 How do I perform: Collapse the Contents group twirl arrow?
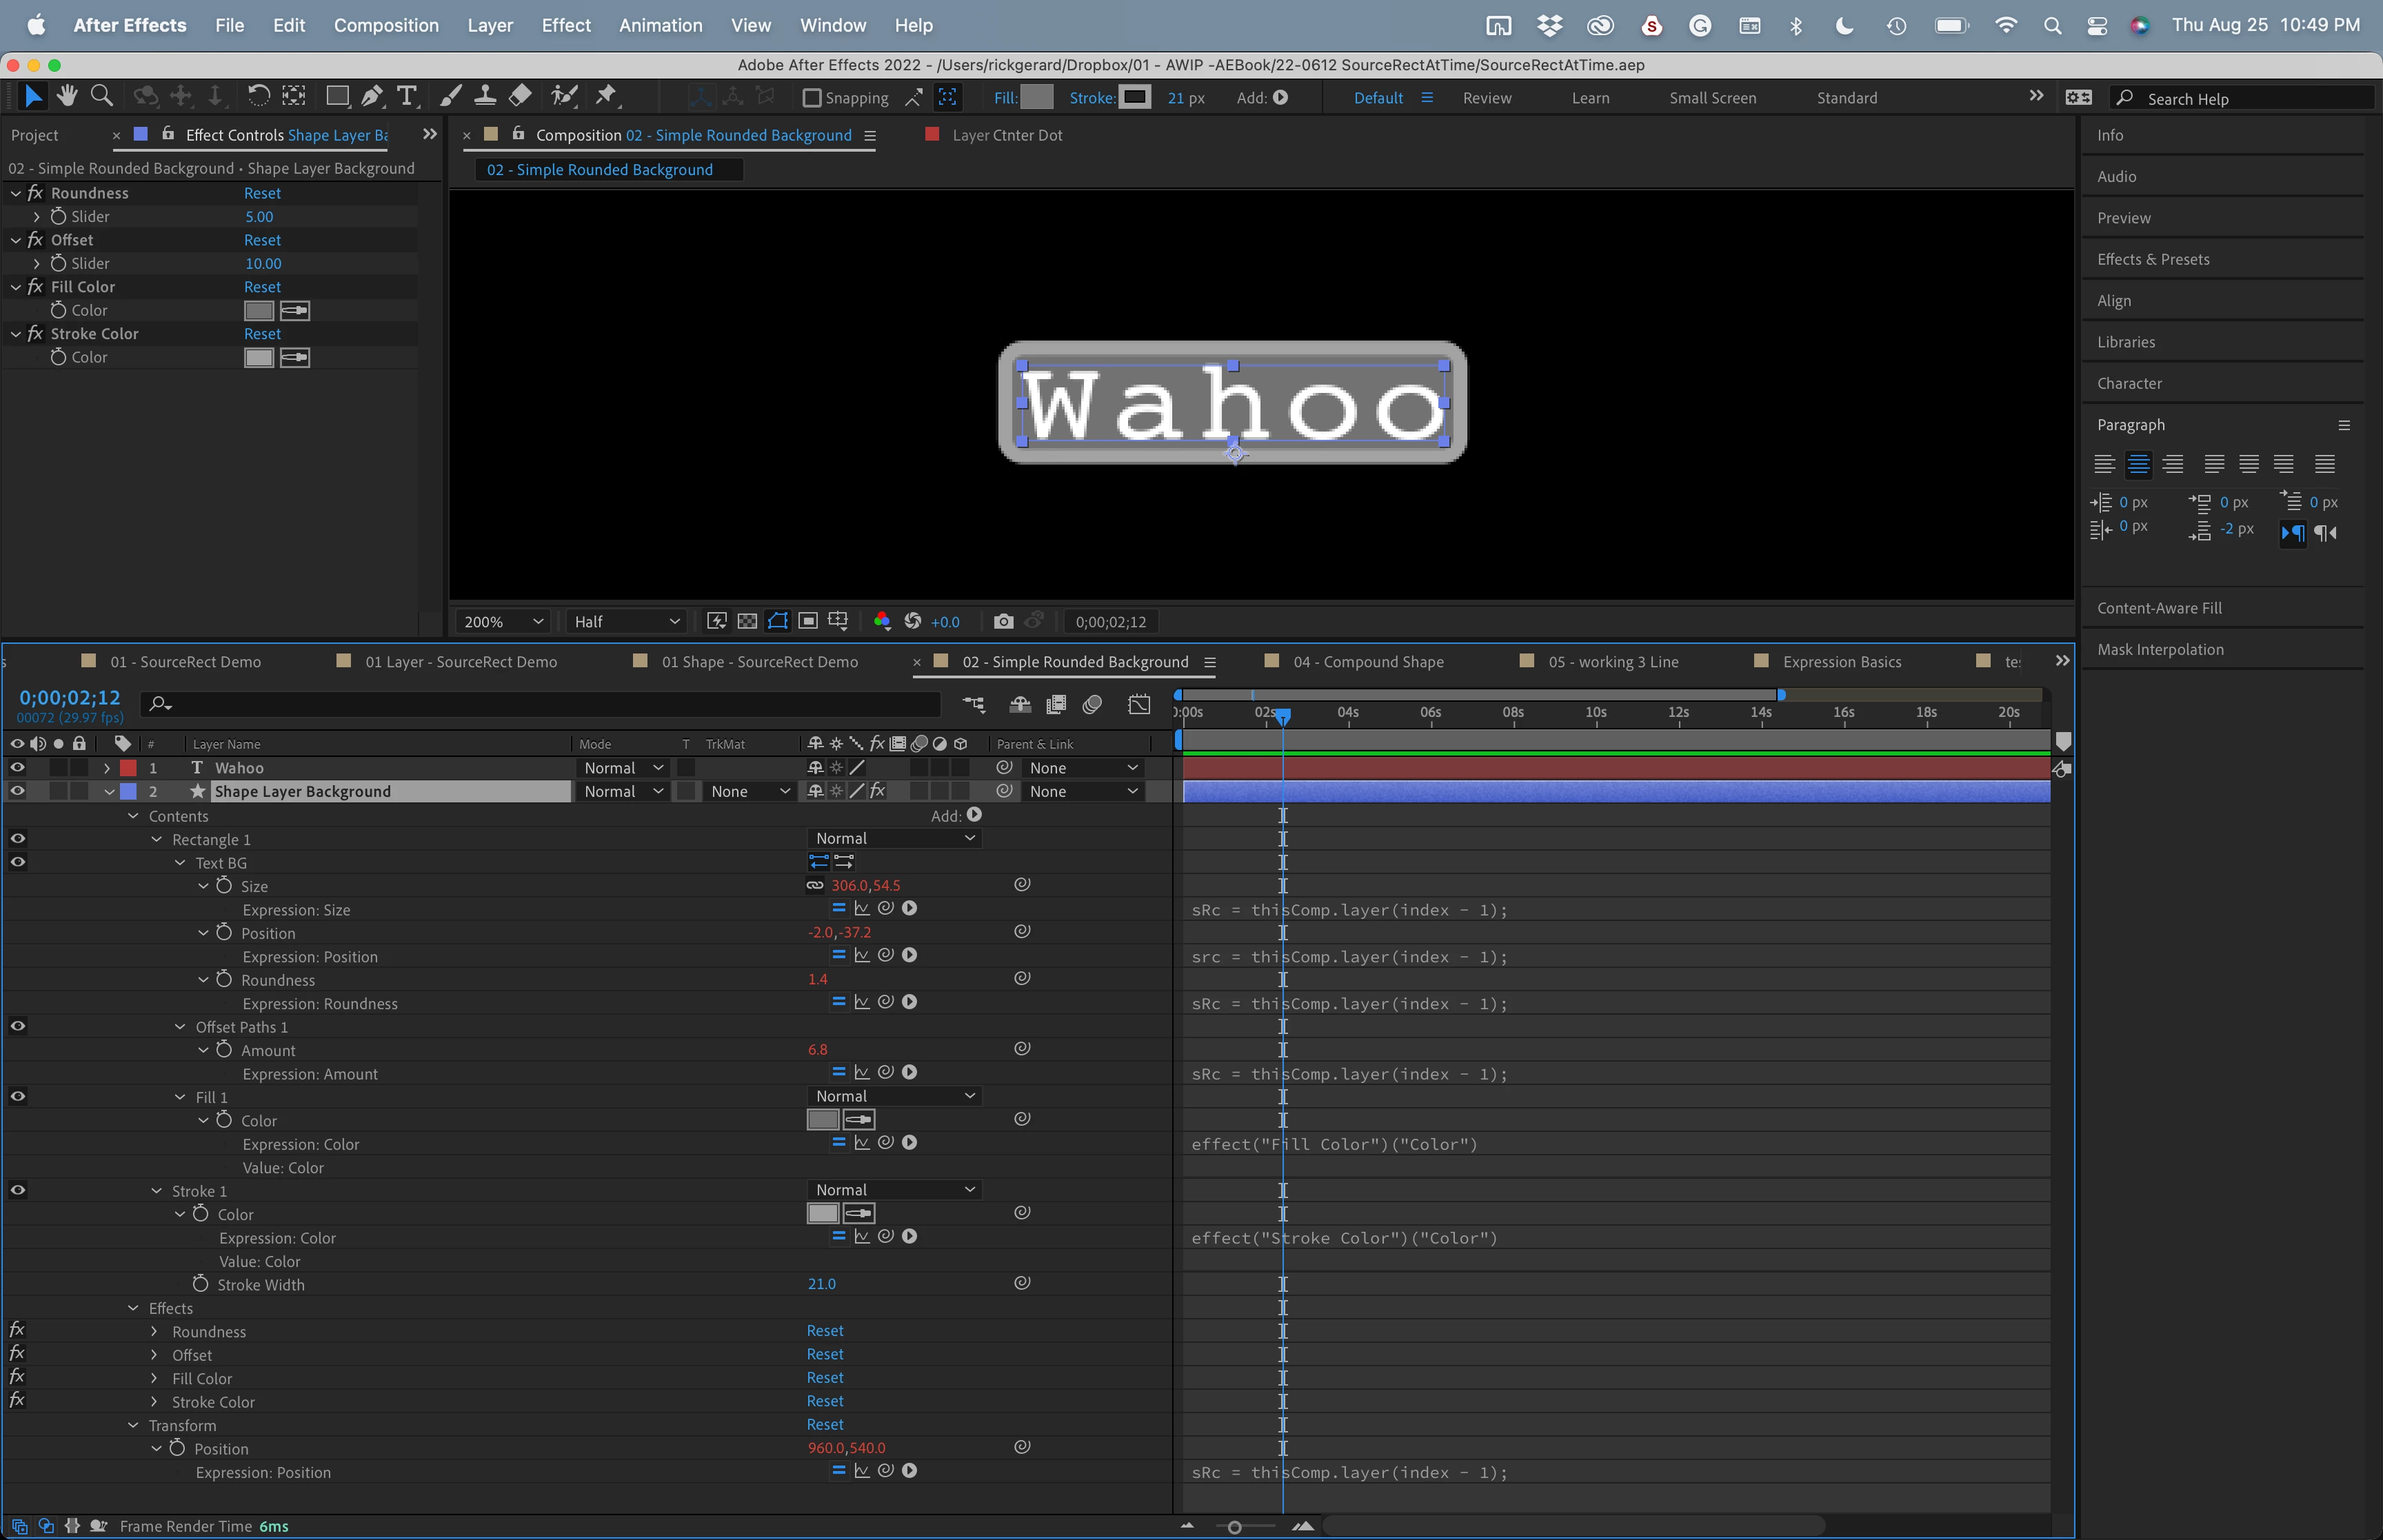133,817
